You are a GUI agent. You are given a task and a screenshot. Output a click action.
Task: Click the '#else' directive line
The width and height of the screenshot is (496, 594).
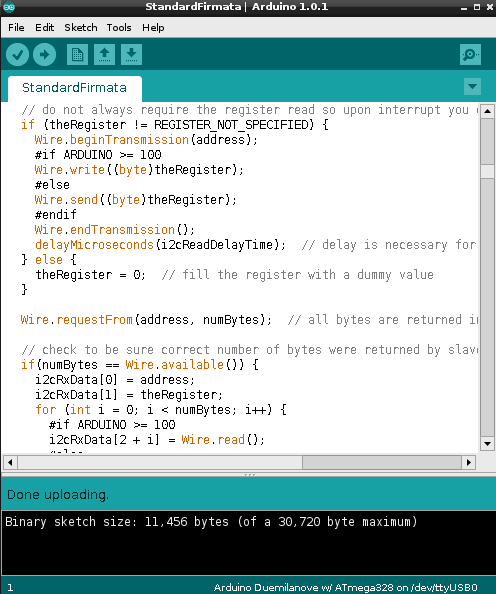click(52, 185)
